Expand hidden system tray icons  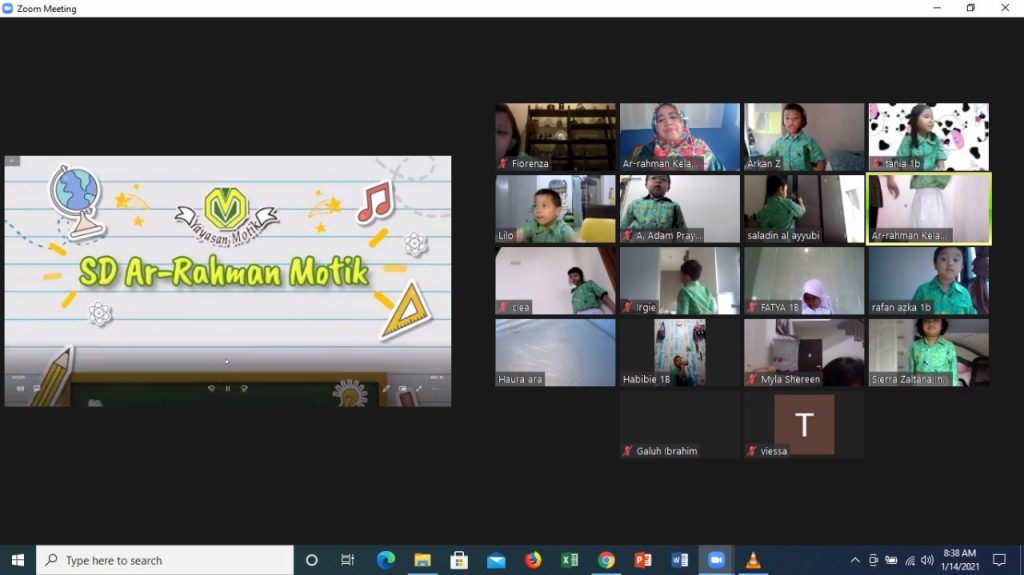point(855,560)
